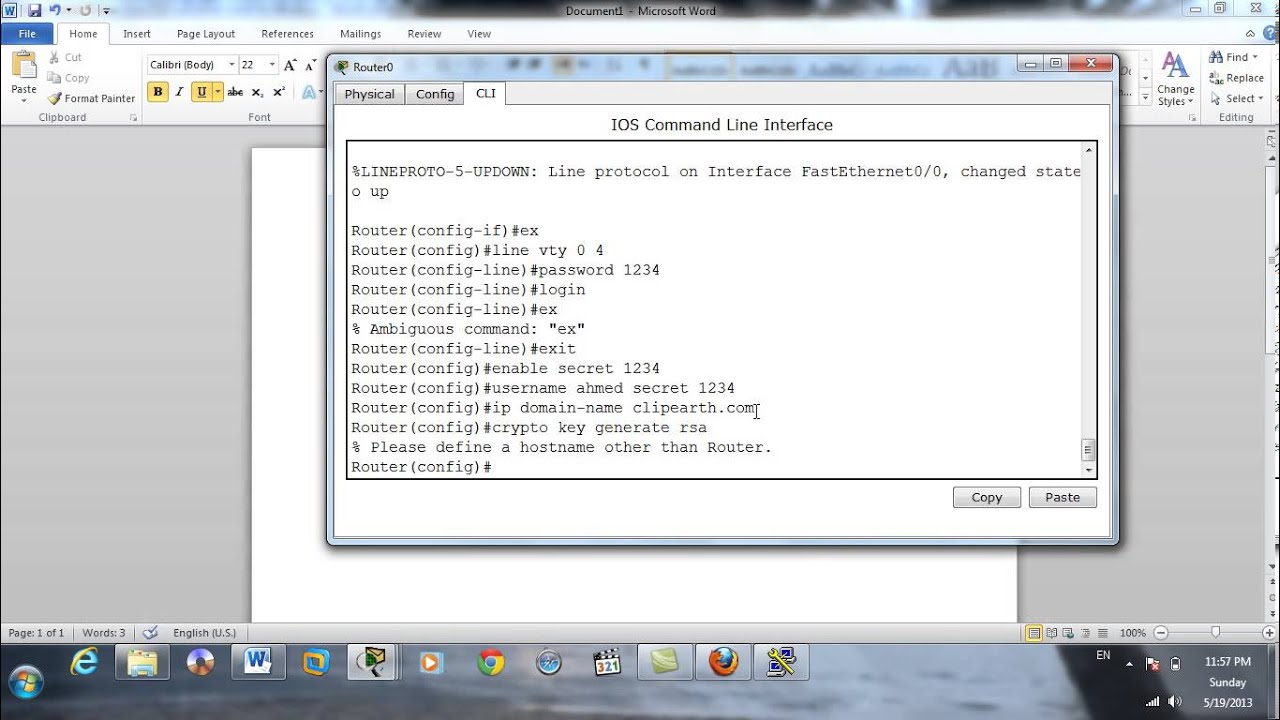Click the Paste clipboard icon in Word
This screenshot has width=1280, height=720.
[x=24, y=66]
